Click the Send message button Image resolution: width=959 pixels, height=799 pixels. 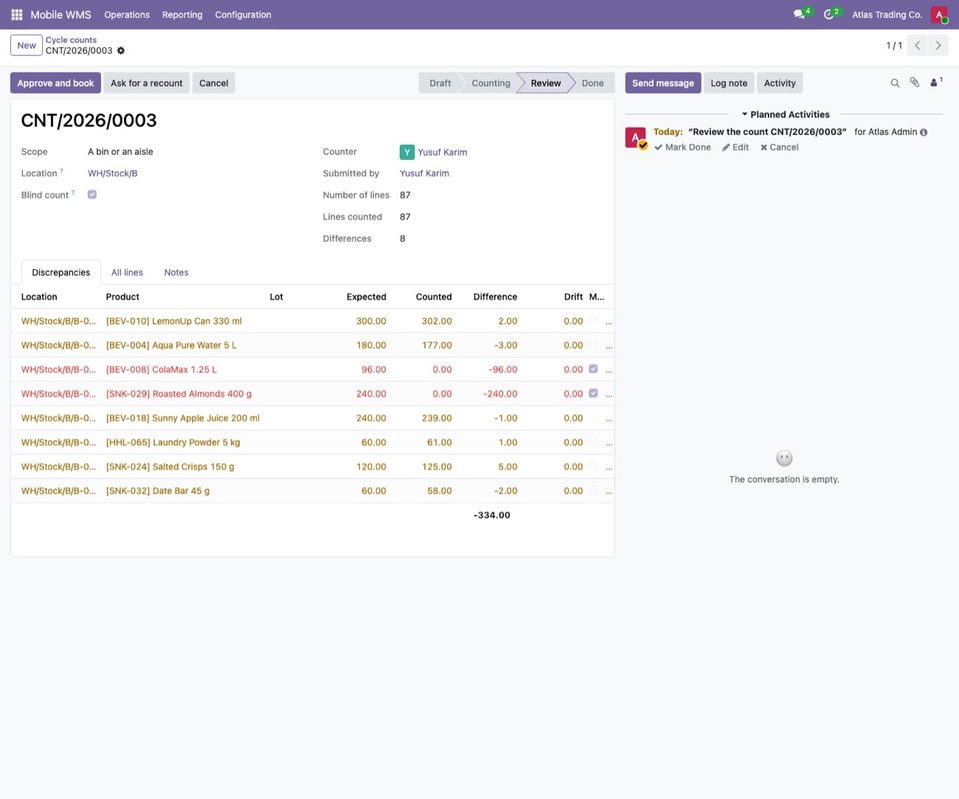click(663, 83)
